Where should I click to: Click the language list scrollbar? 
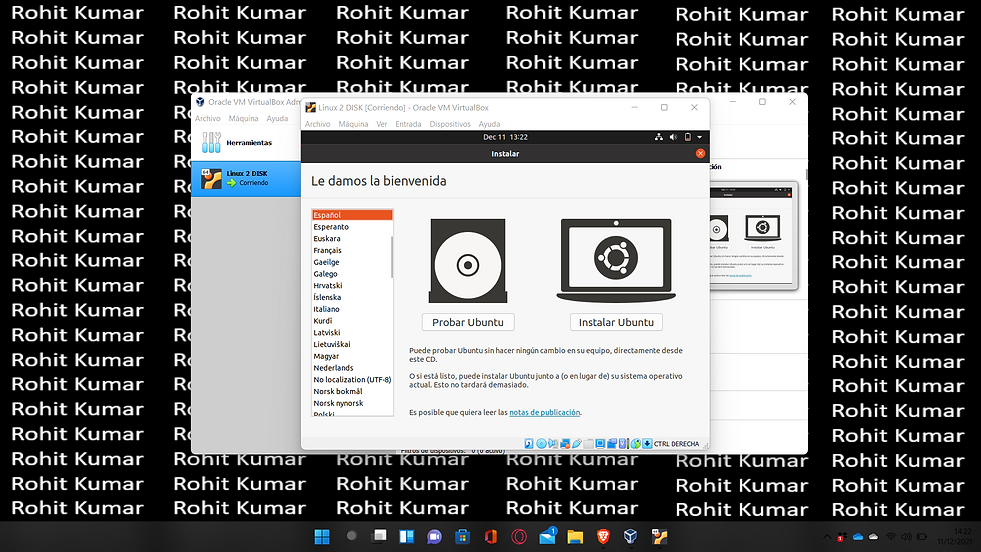[x=392, y=257]
